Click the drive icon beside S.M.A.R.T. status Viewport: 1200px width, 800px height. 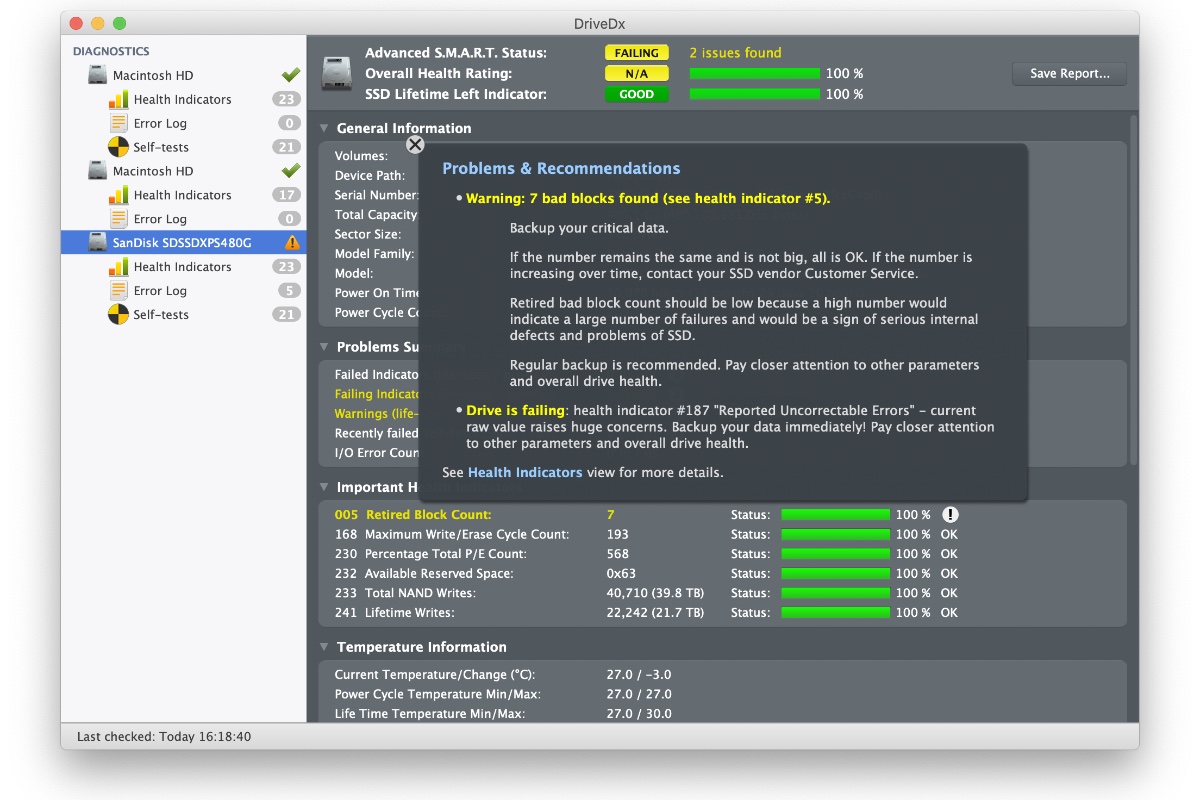336,73
